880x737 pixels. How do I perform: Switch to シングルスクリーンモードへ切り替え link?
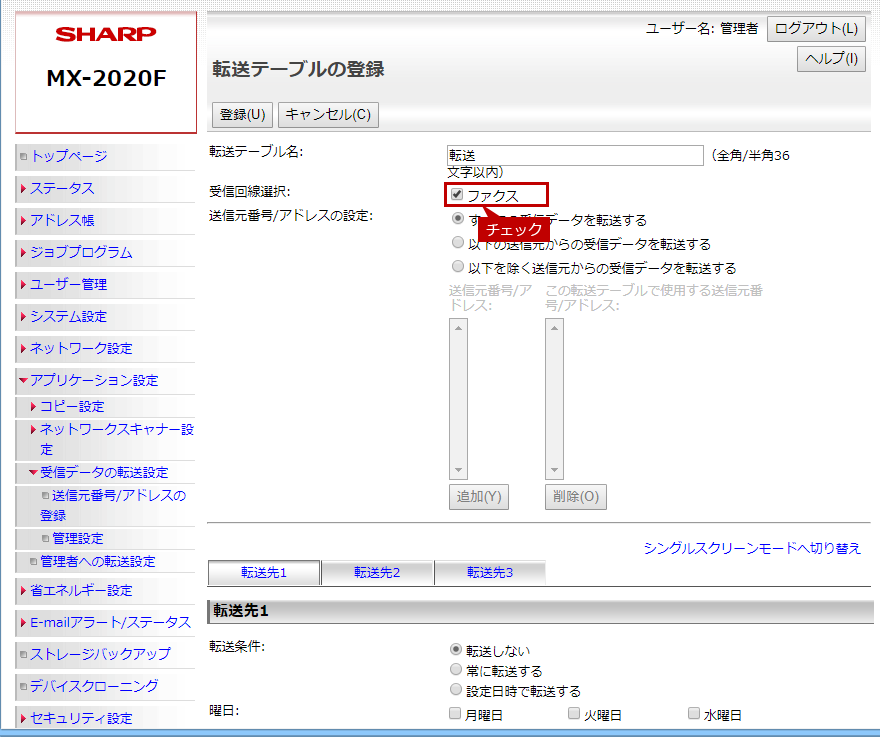[752, 548]
